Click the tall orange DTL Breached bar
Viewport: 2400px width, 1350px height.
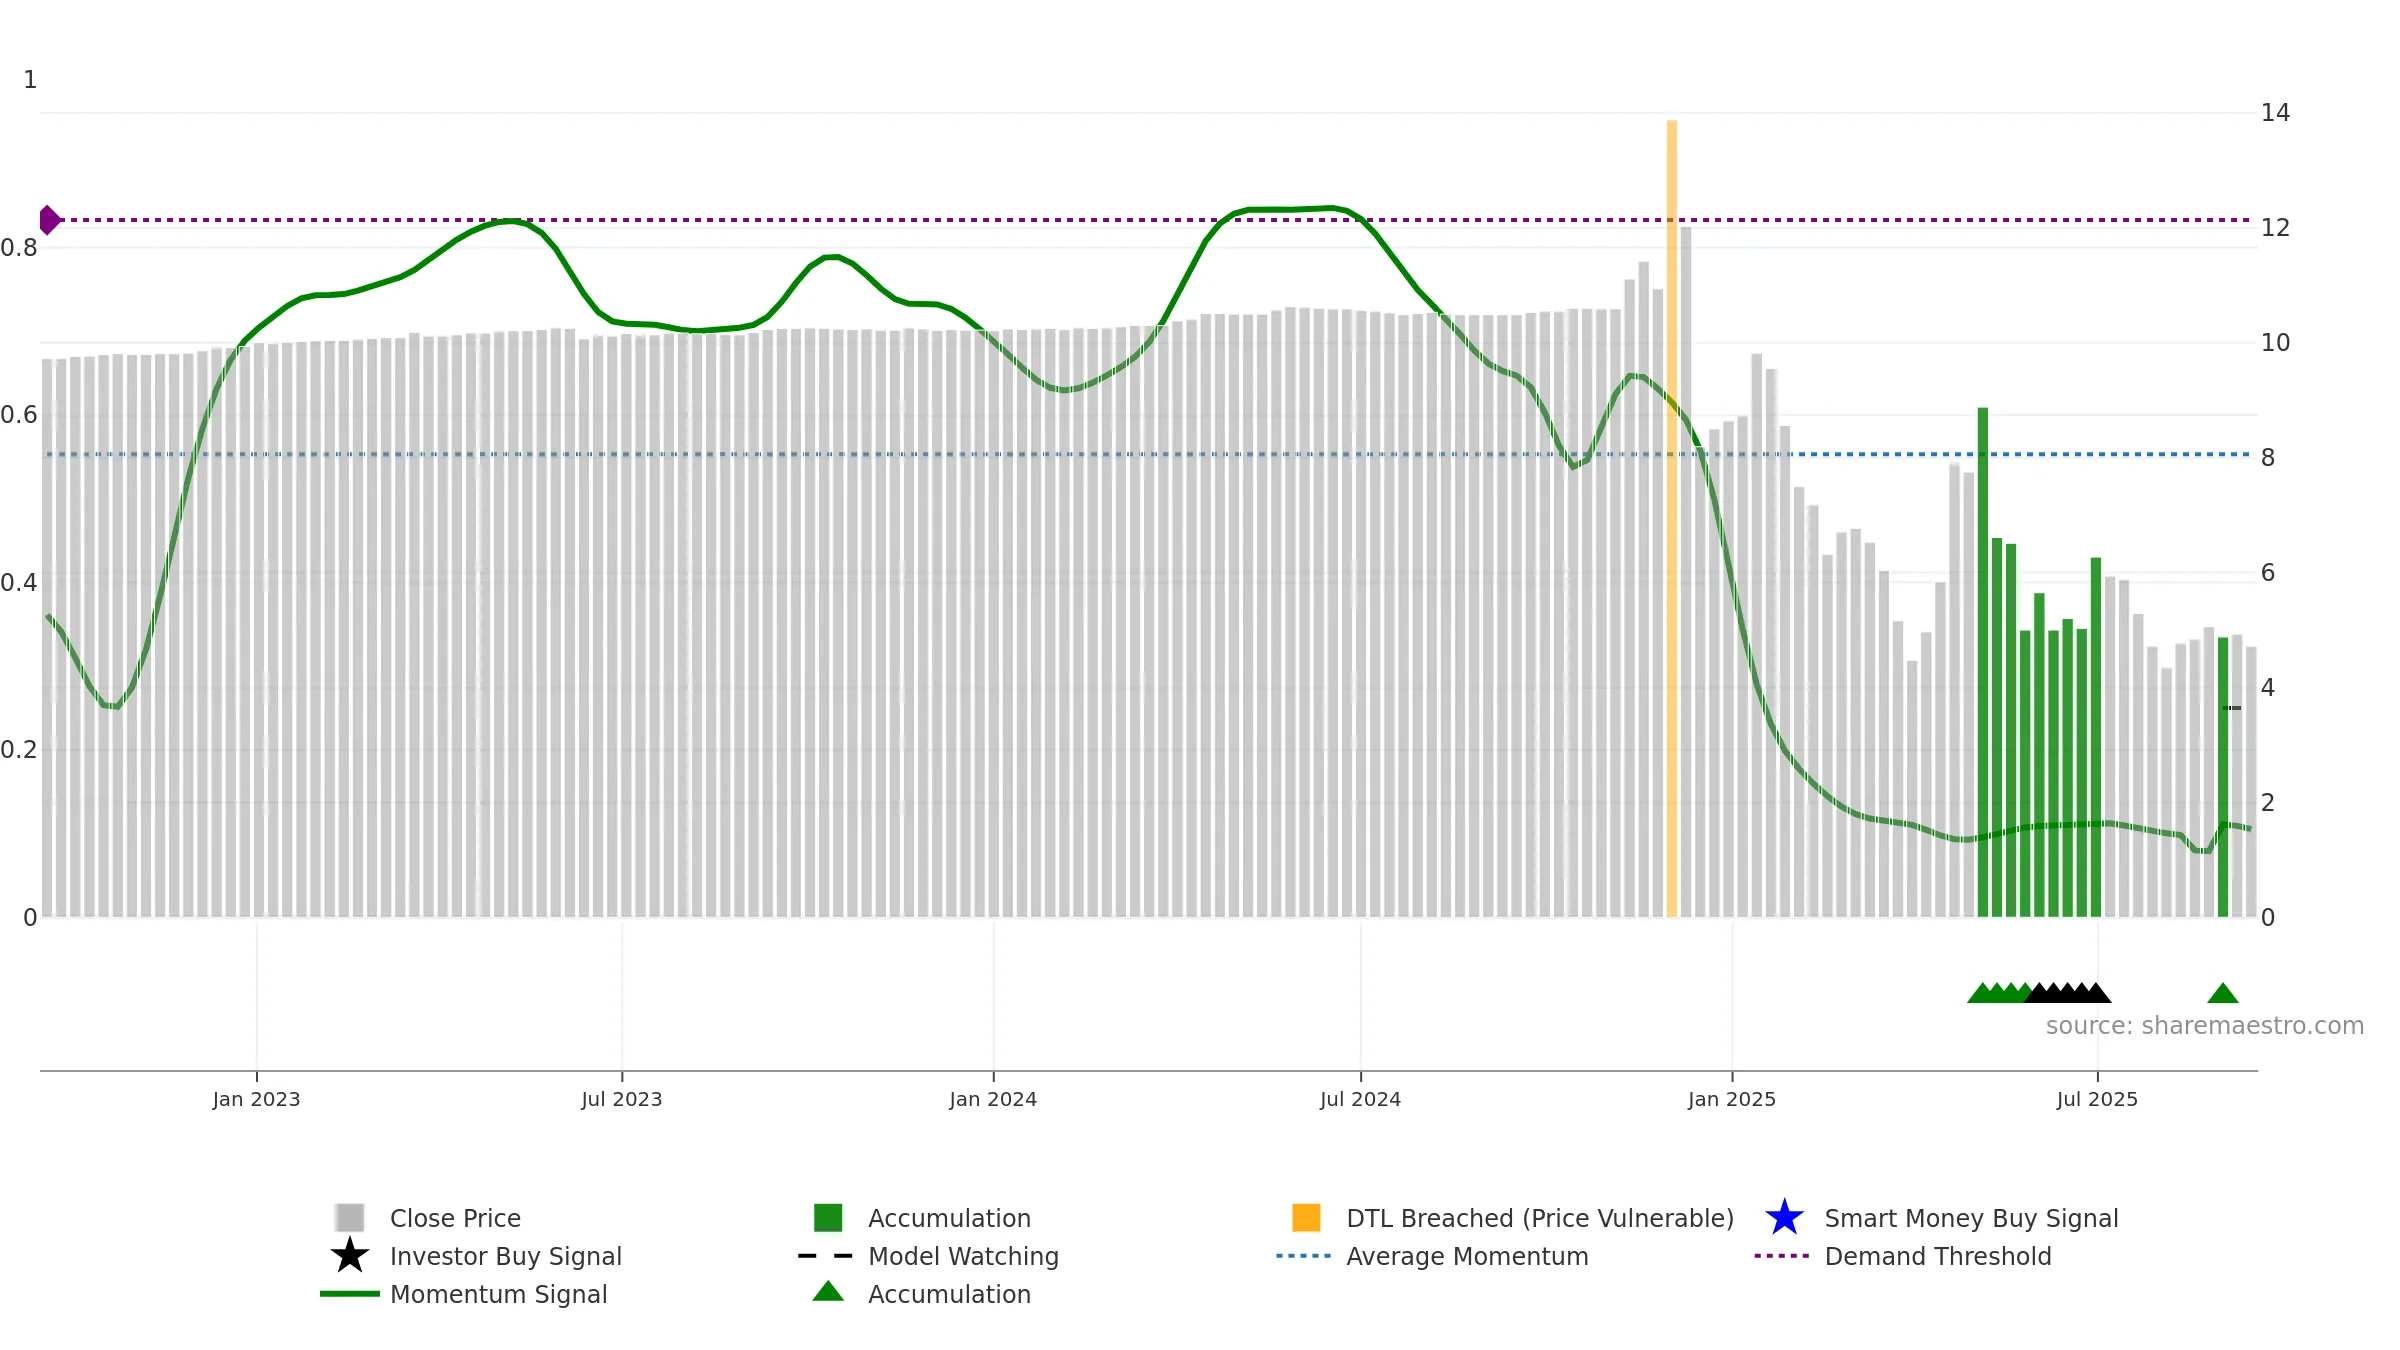(1671, 518)
